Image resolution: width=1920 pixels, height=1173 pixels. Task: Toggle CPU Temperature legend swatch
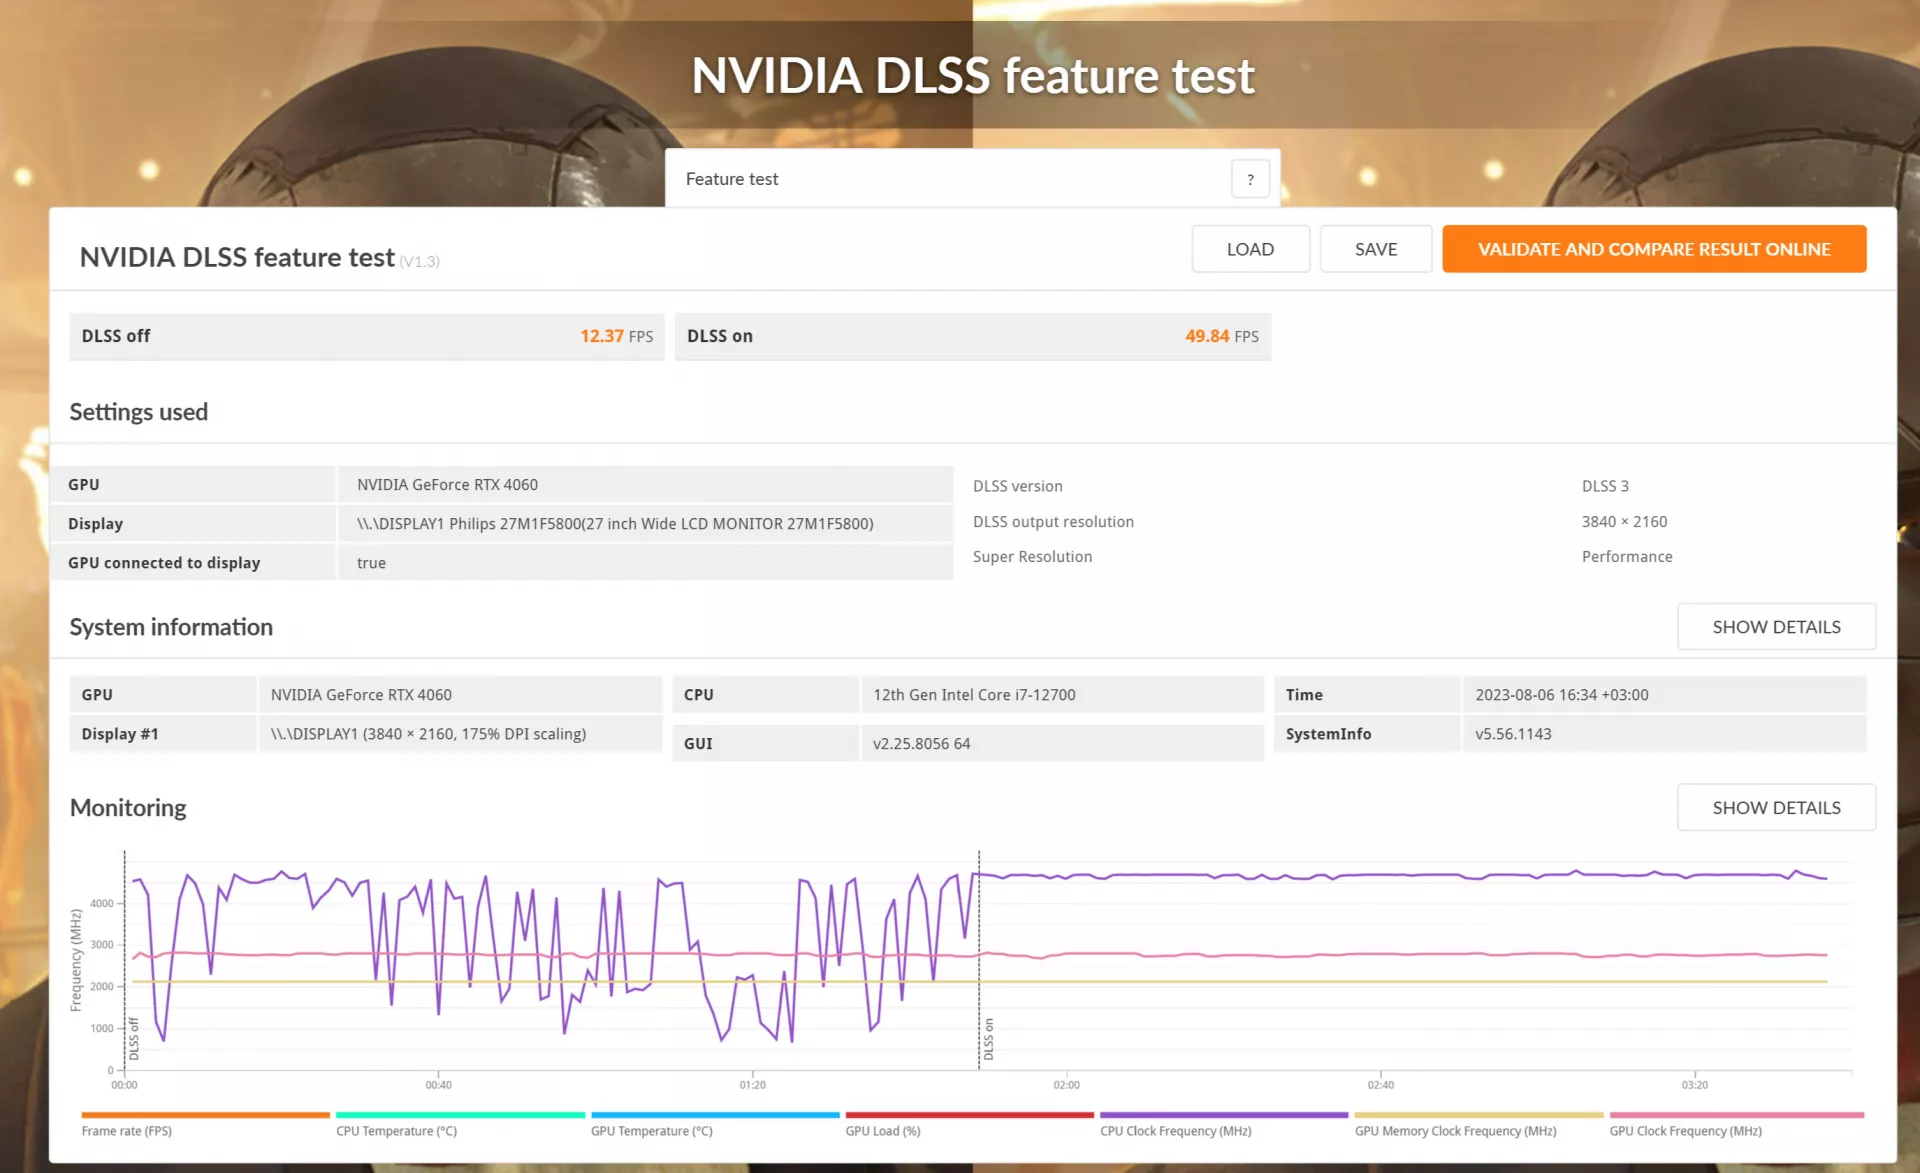[460, 1115]
